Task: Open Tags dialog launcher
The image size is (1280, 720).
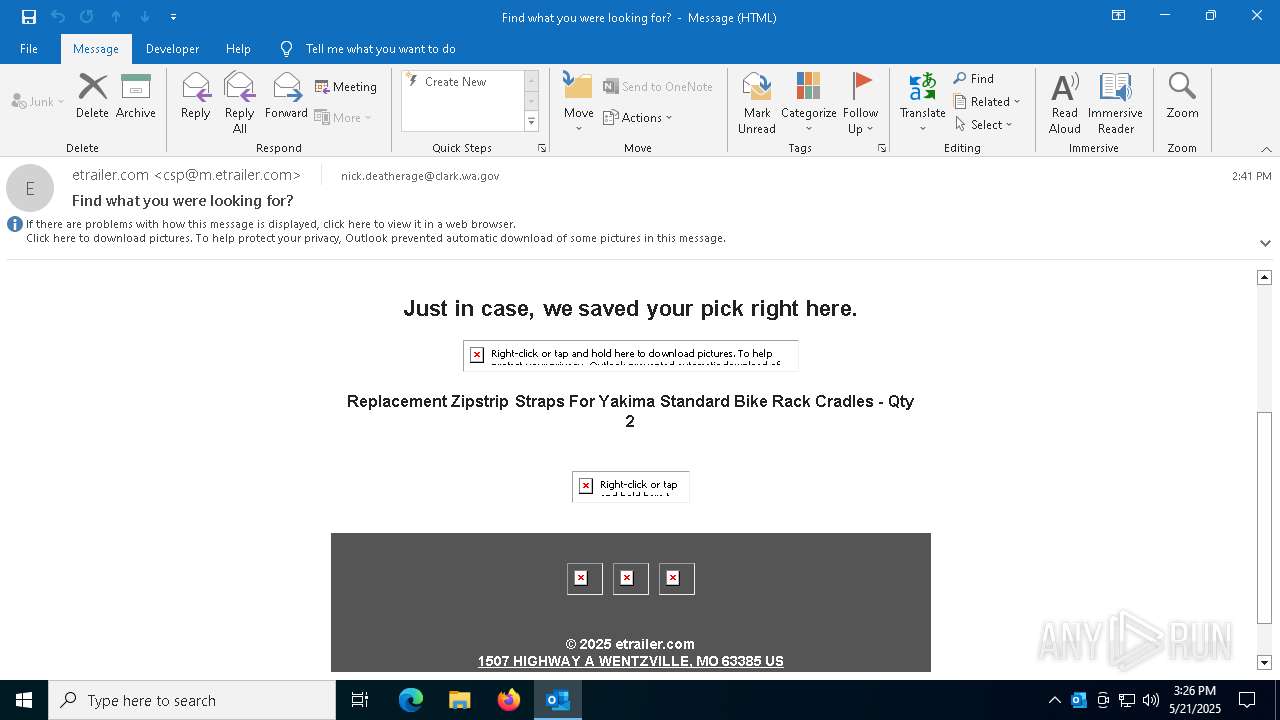Action: coord(882,148)
